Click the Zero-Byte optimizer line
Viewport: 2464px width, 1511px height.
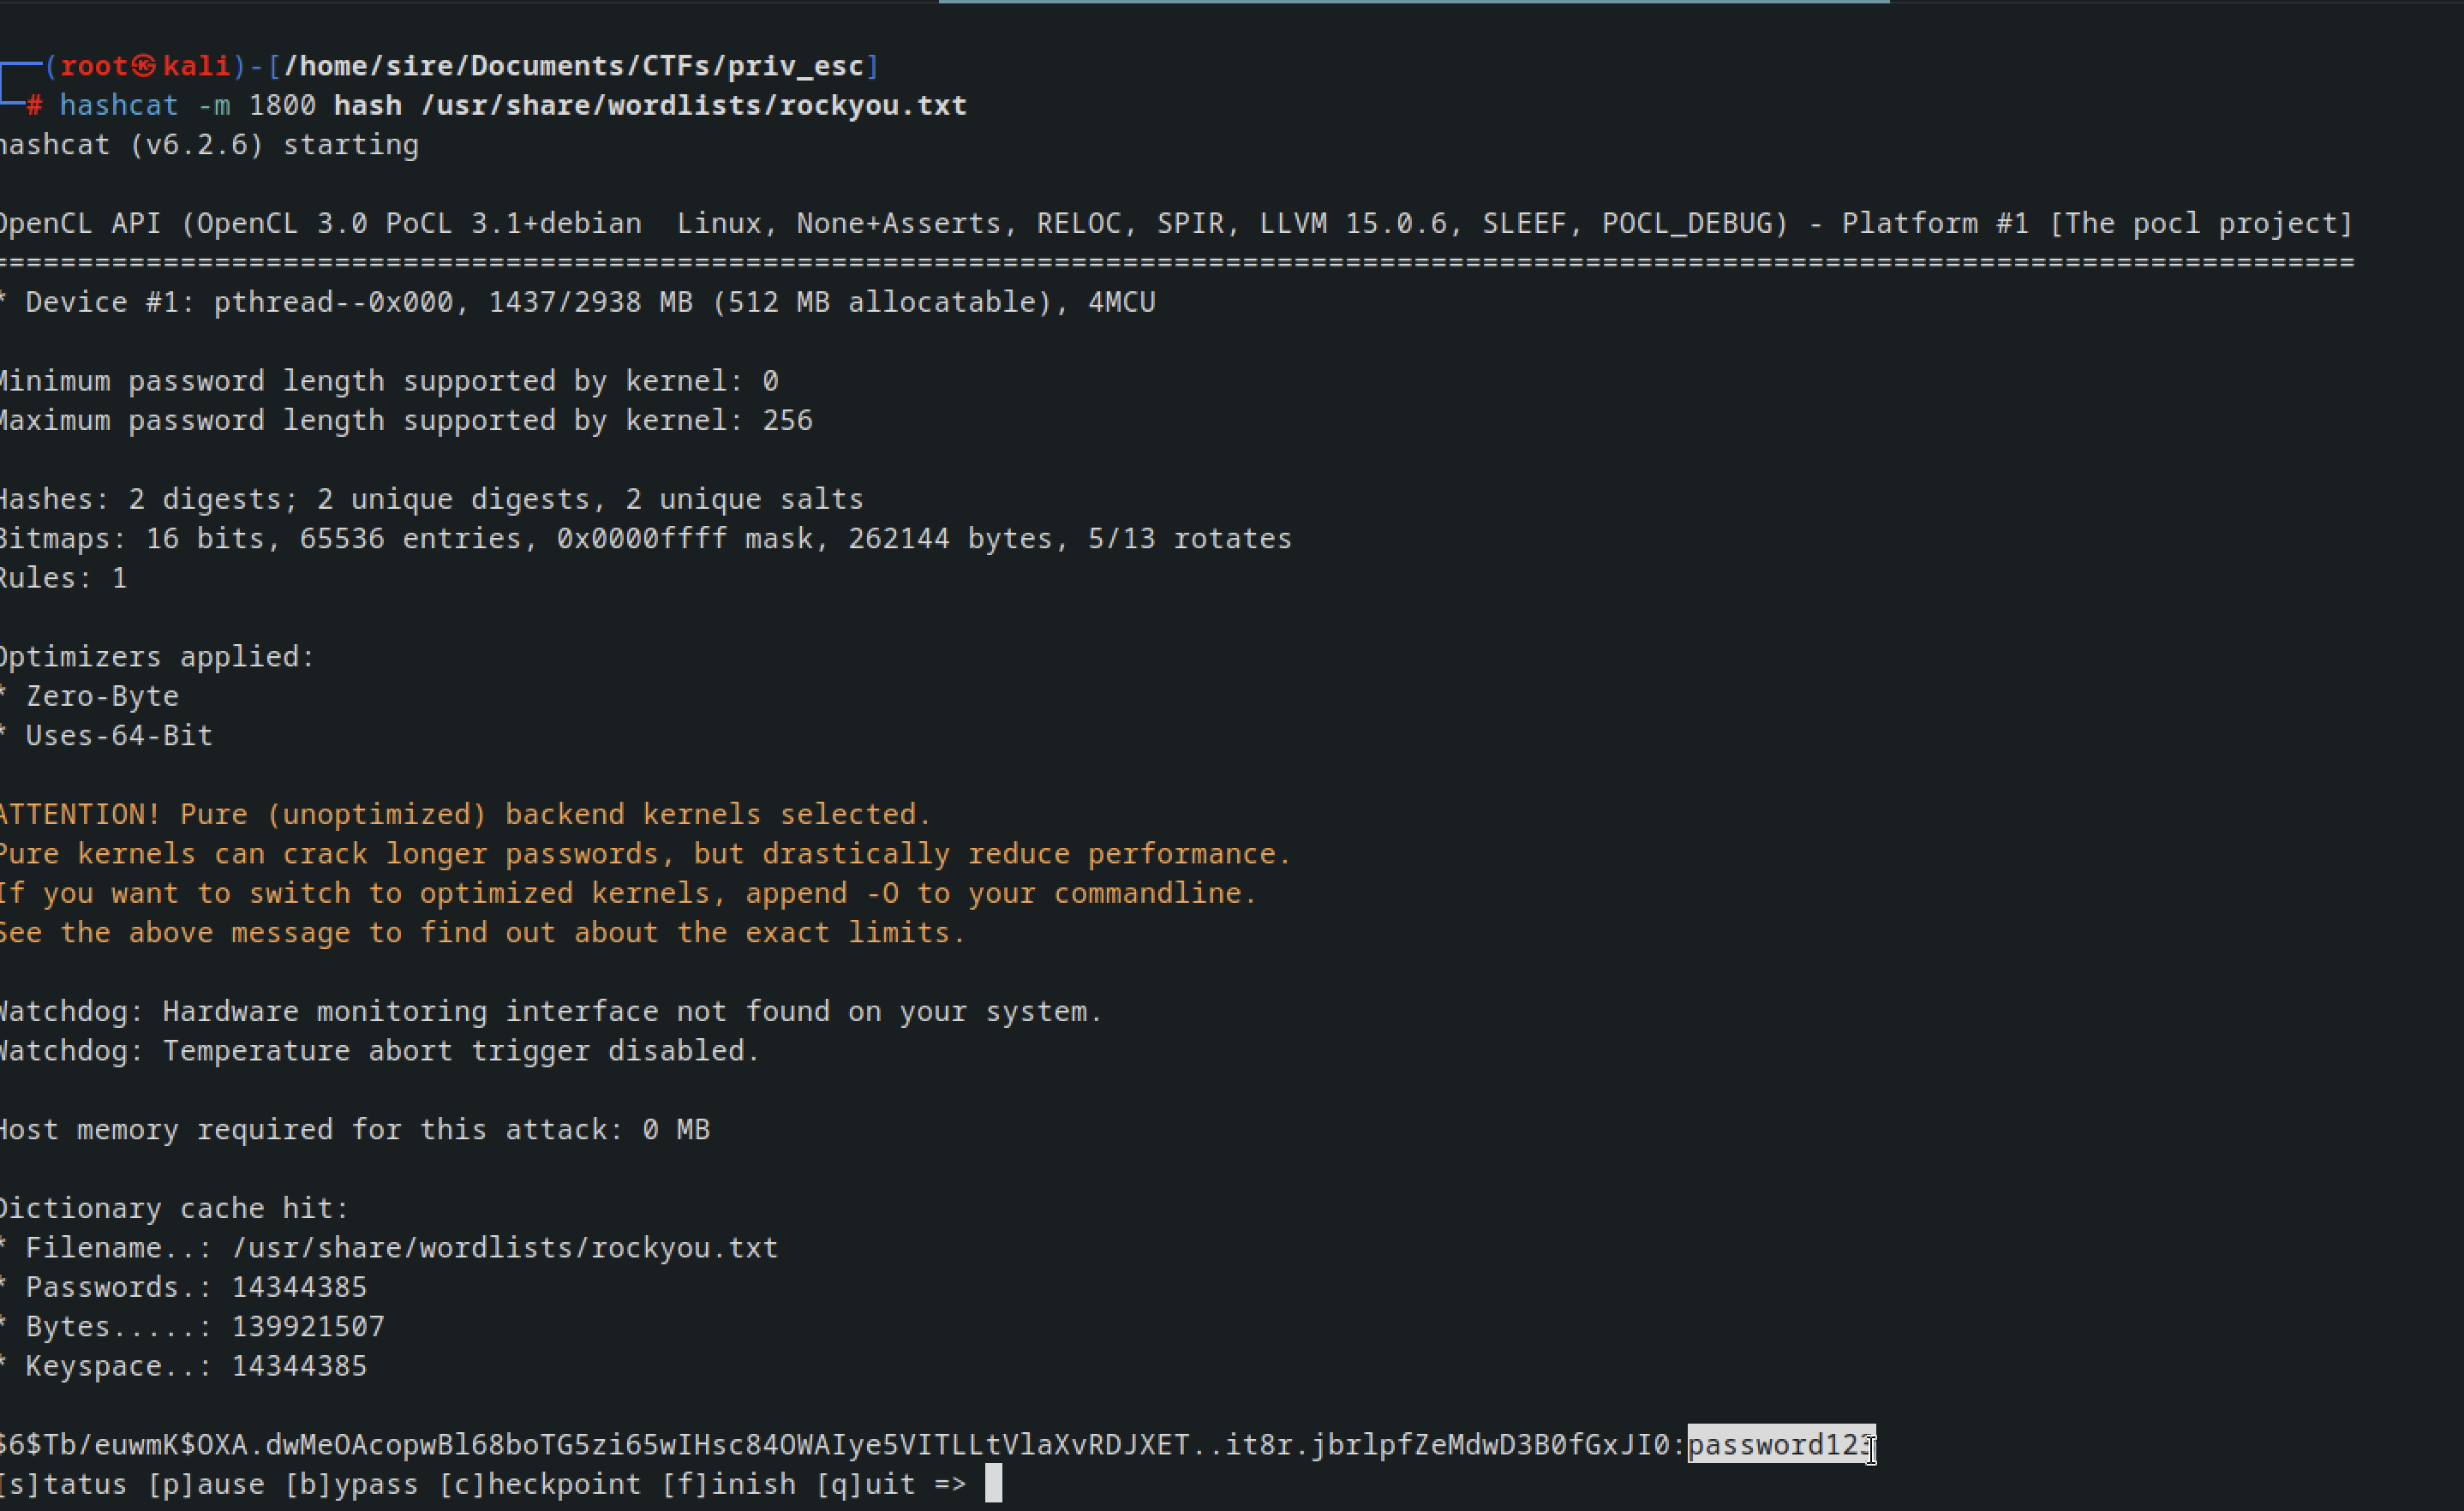coord(90,696)
